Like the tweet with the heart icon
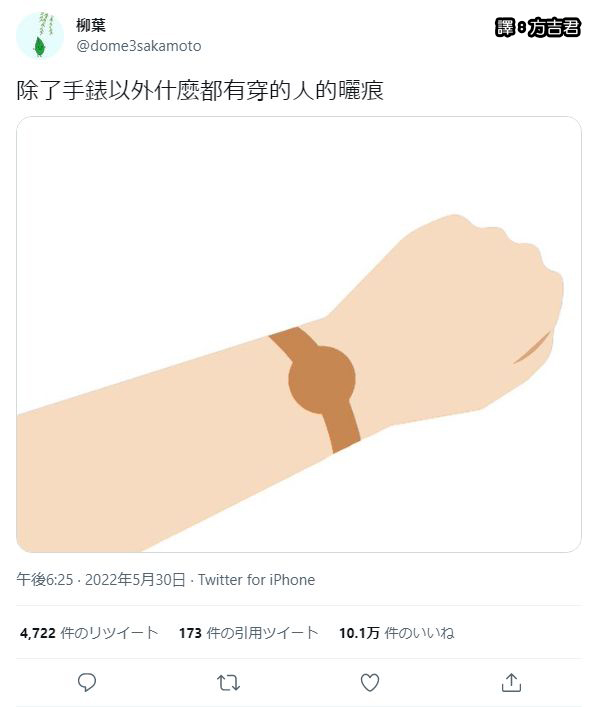Screen dimensions: 598x707 click(370, 682)
